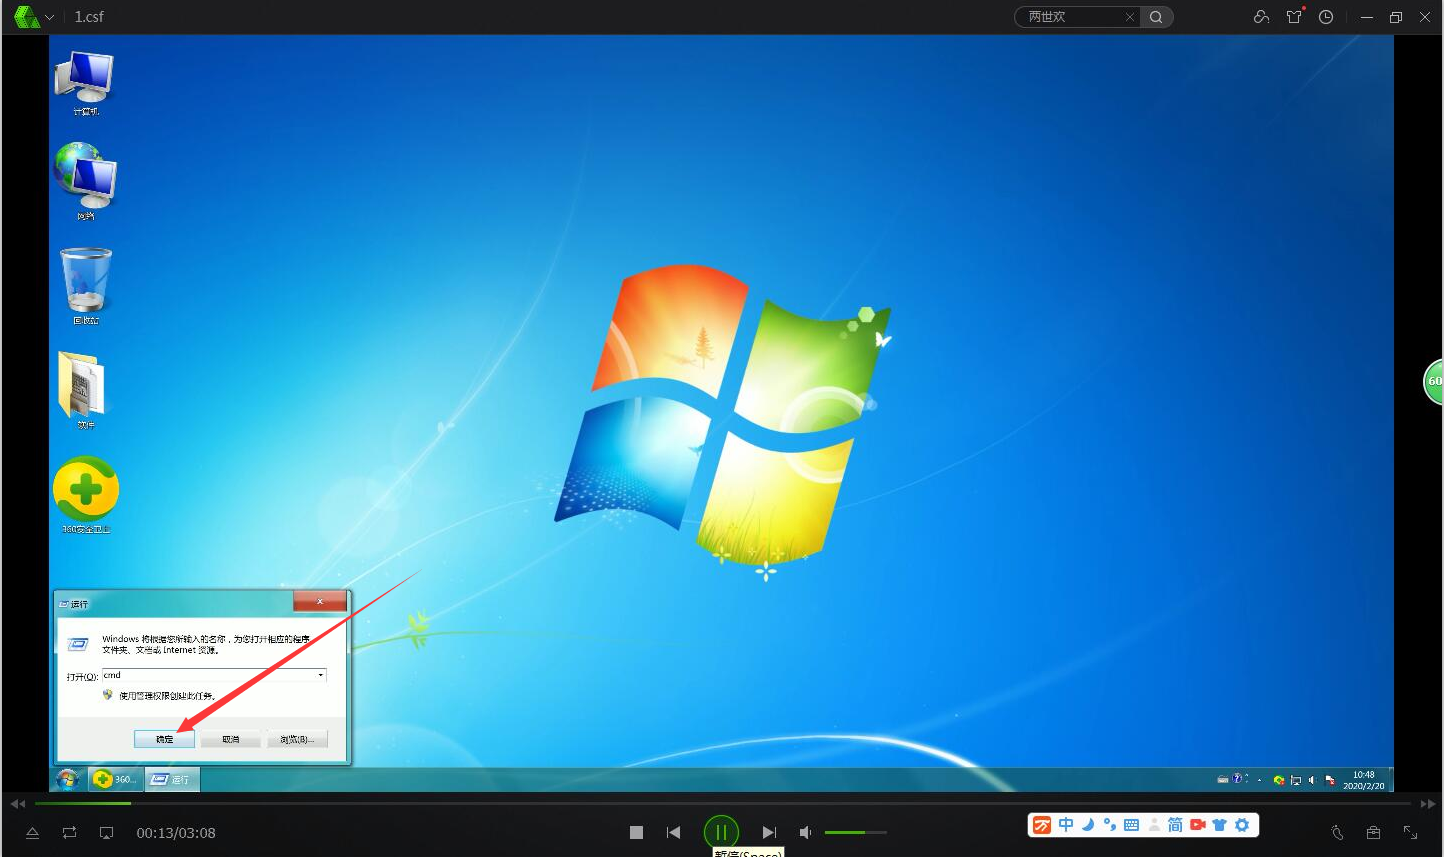Toggle the 中 Chinese input mode

[x=1066, y=825]
